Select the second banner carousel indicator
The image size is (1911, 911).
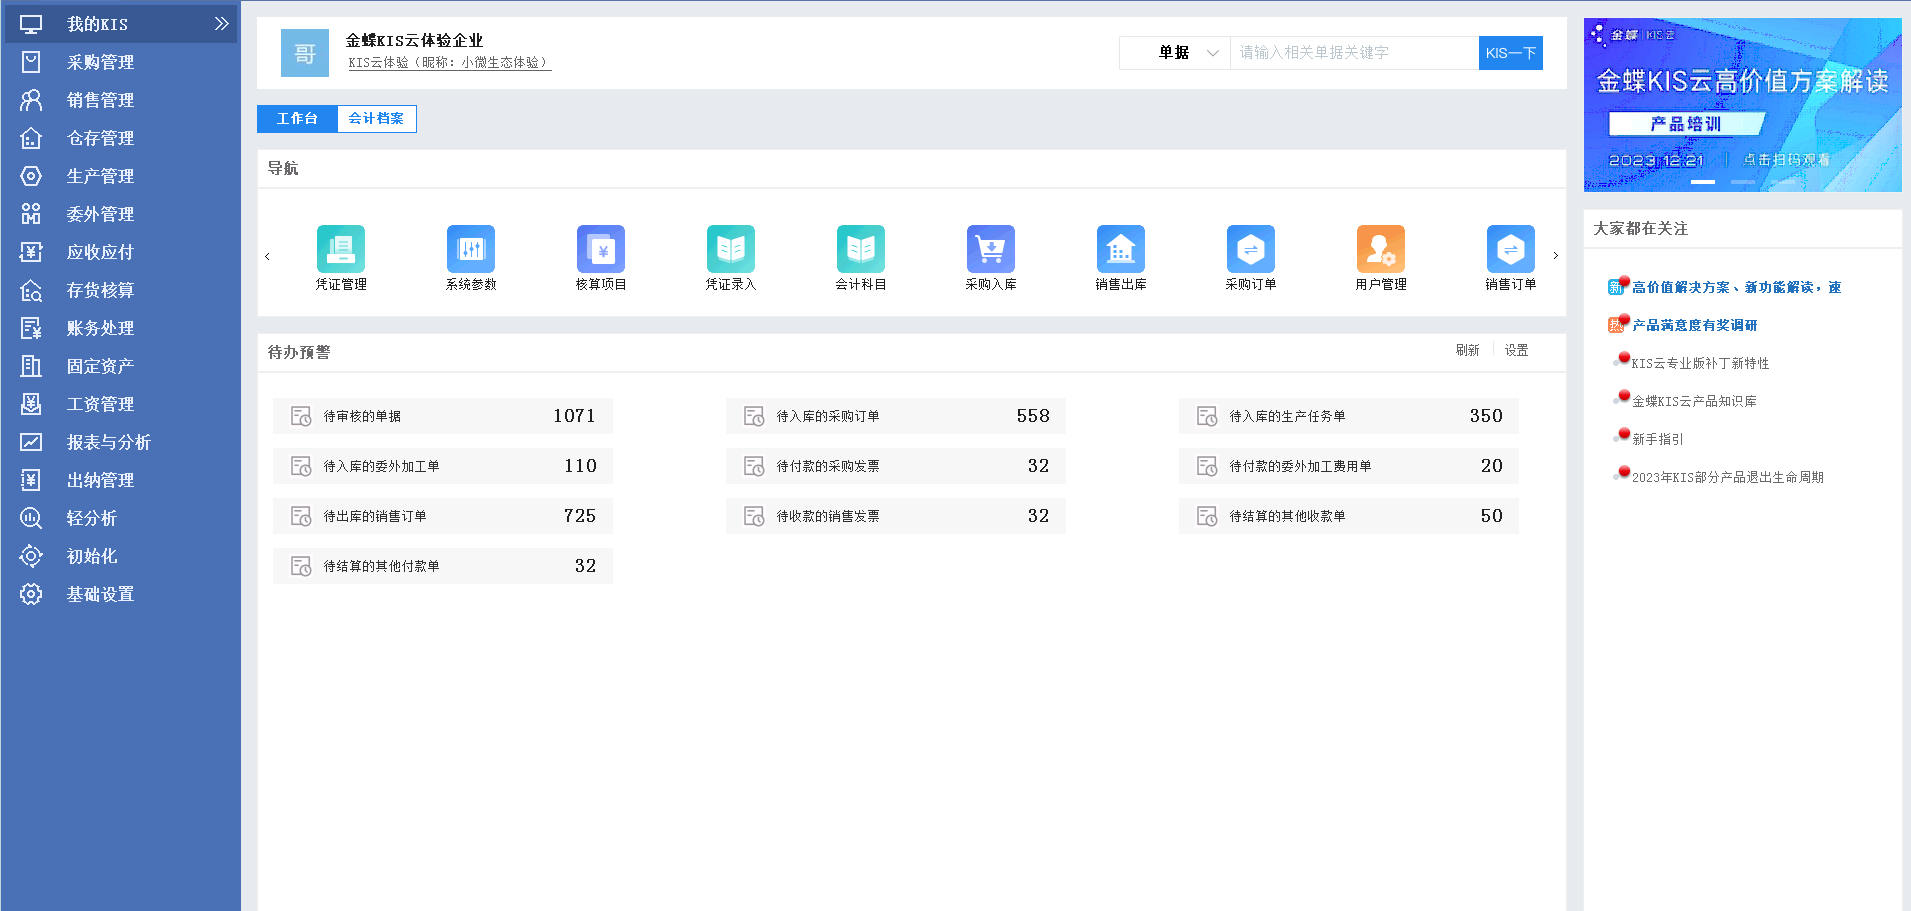coord(1743,182)
